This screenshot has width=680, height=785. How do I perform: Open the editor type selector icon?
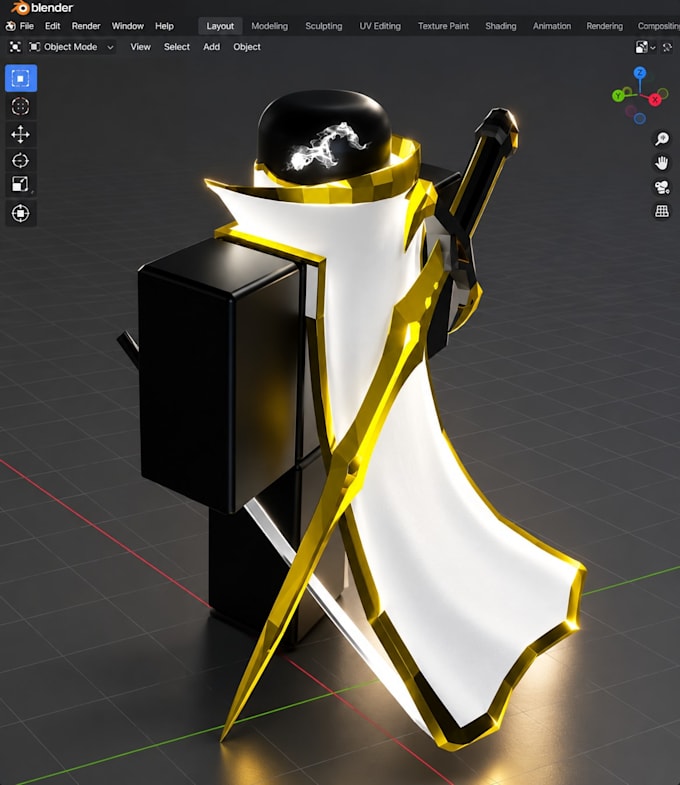click(15, 47)
